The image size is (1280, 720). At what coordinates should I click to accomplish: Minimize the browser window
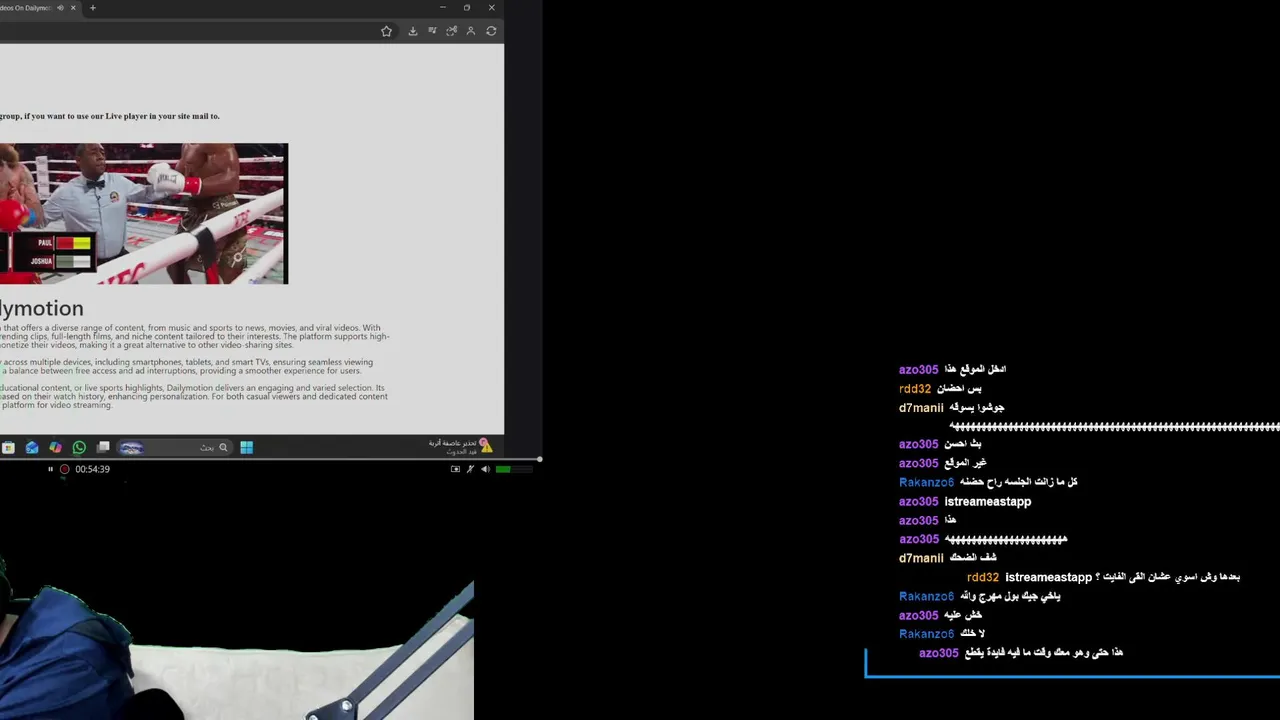click(x=442, y=8)
